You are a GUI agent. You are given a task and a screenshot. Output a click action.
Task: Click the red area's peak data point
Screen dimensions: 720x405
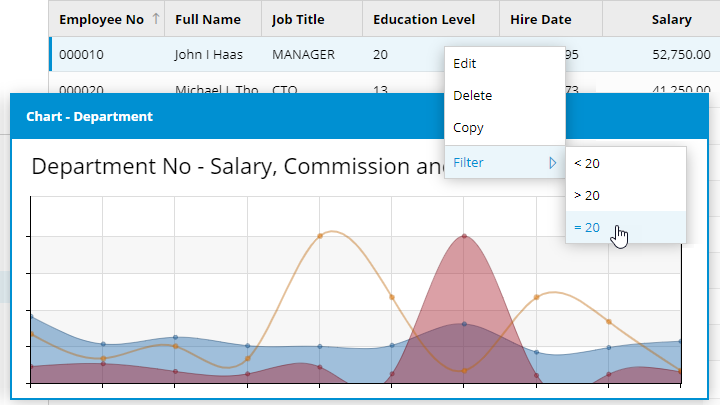coord(464,237)
